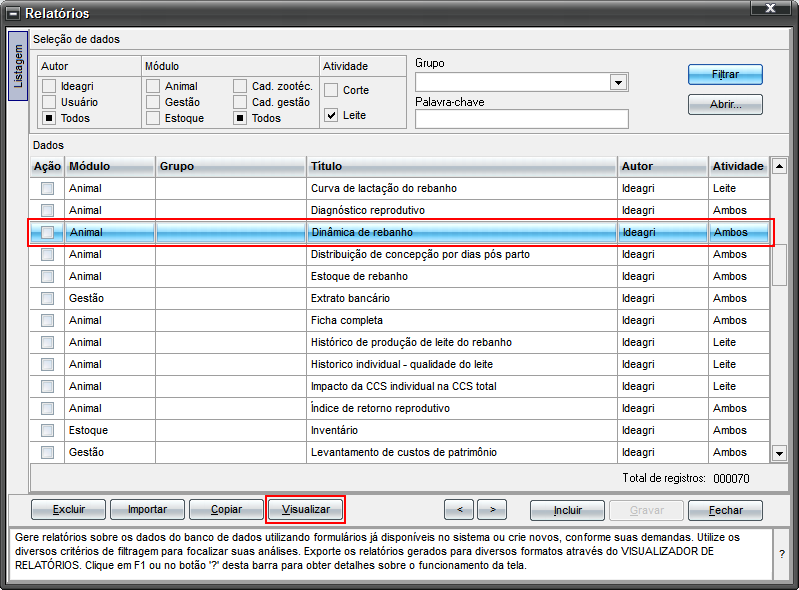Image resolution: width=799 pixels, height=590 pixels.
Task: Select 'Curva de lactação do rebanho' title
Action: point(384,189)
